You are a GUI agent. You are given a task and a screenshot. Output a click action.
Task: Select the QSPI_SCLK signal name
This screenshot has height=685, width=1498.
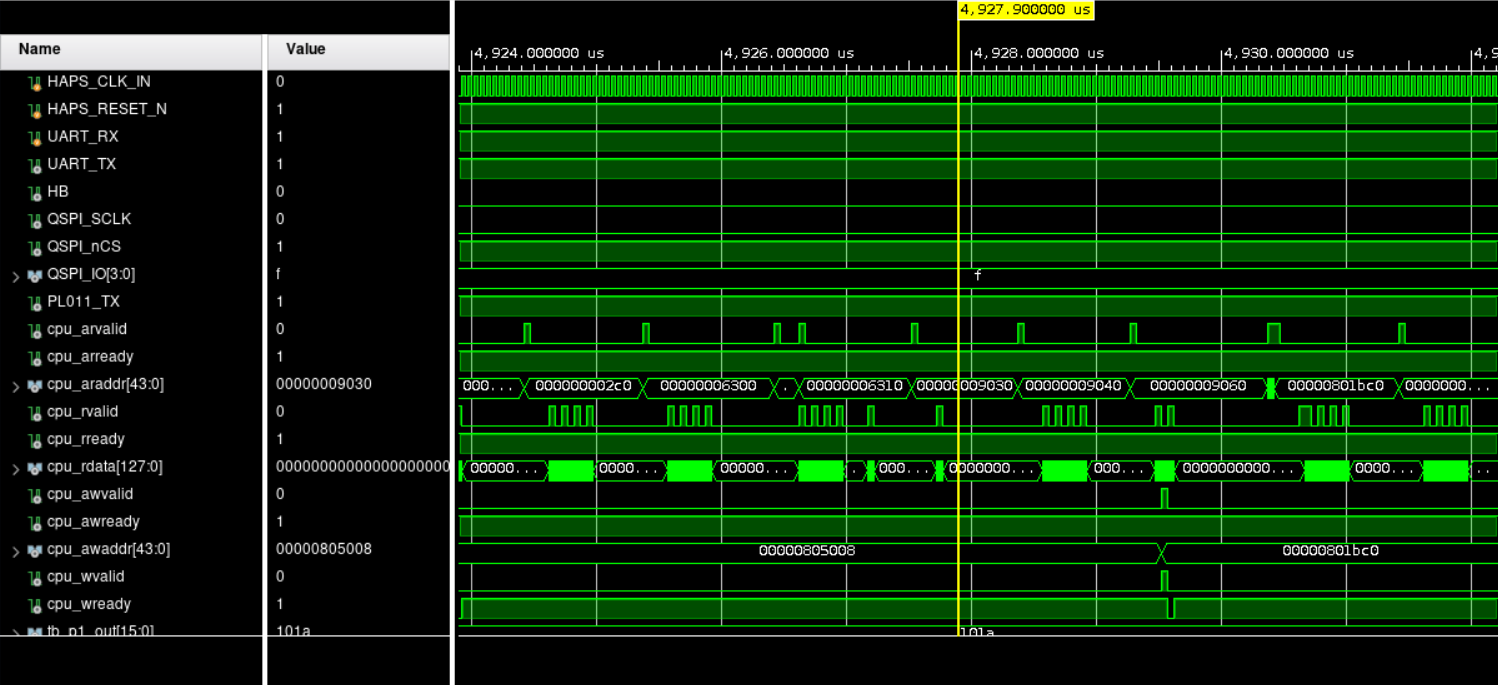point(89,219)
